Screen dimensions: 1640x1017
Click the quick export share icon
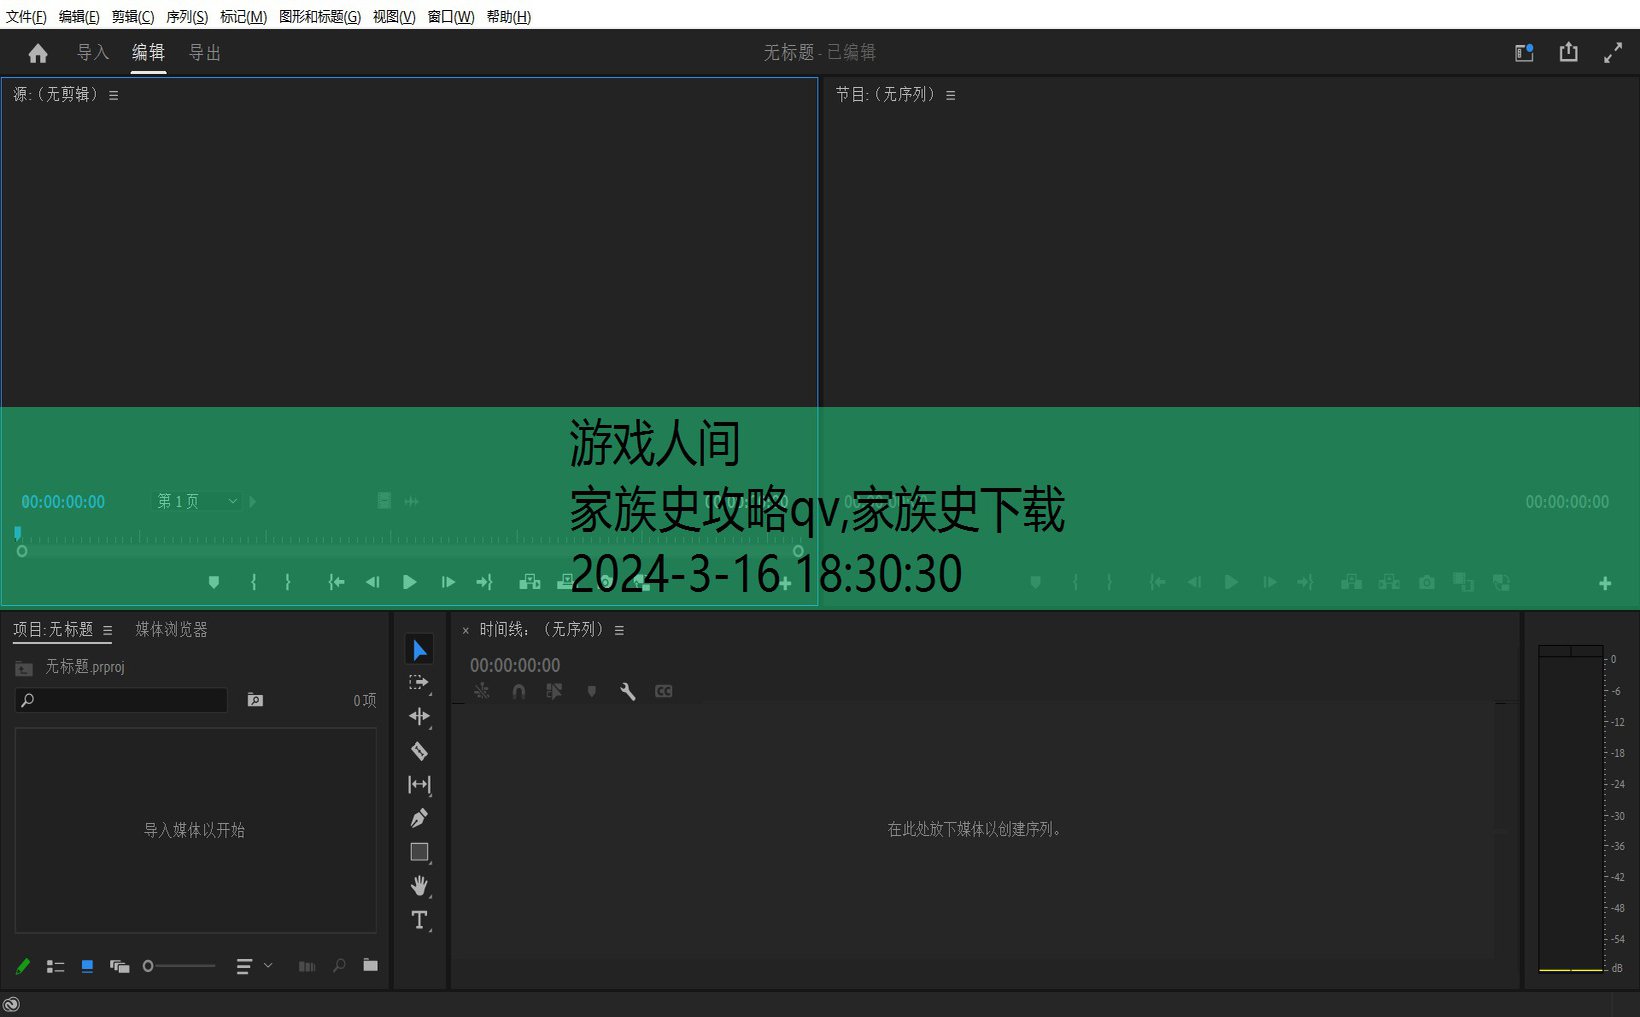(1568, 52)
